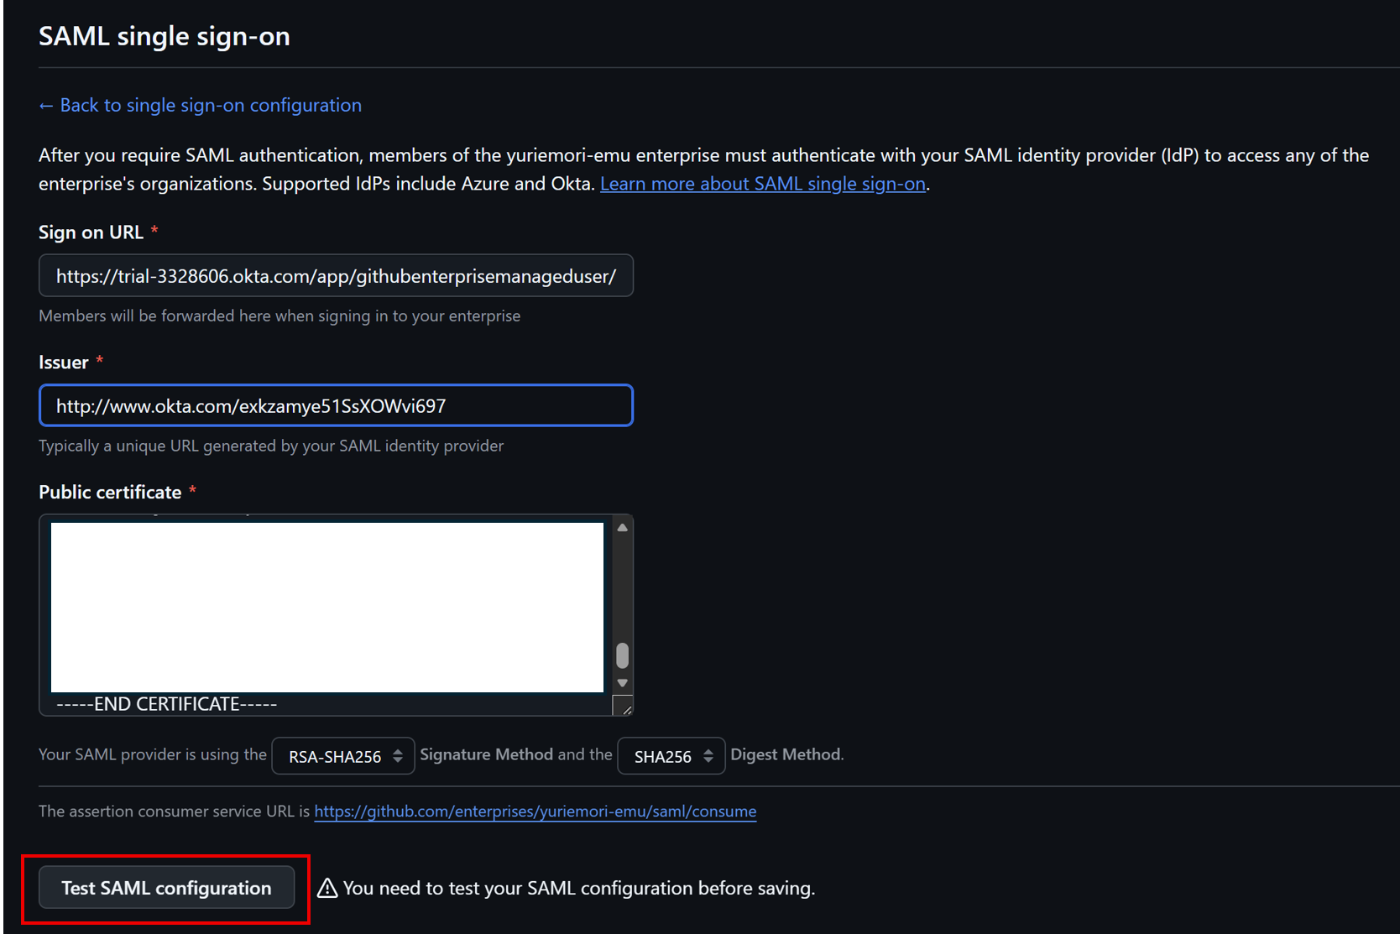This screenshot has width=1400, height=934.
Task: Click the Sign on URL input field
Action: click(x=335, y=275)
